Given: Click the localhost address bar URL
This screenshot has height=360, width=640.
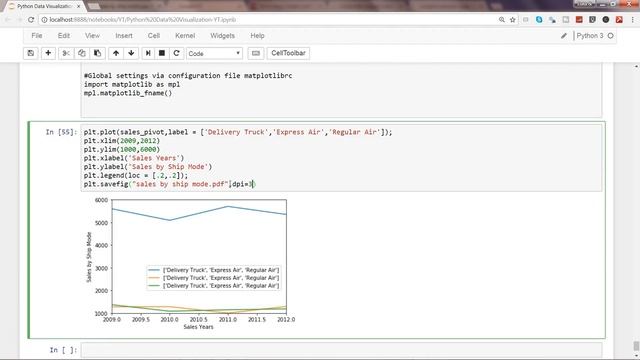Looking at the screenshot, I should click(x=142, y=20).
